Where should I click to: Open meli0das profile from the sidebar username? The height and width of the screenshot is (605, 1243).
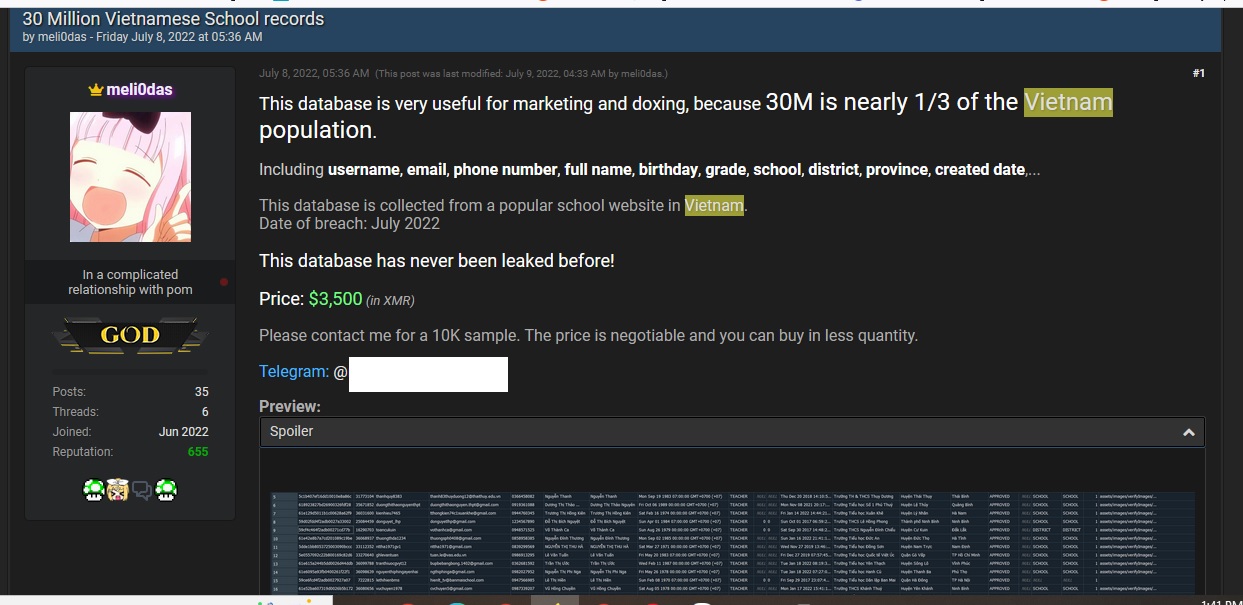[x=139, y=90]
